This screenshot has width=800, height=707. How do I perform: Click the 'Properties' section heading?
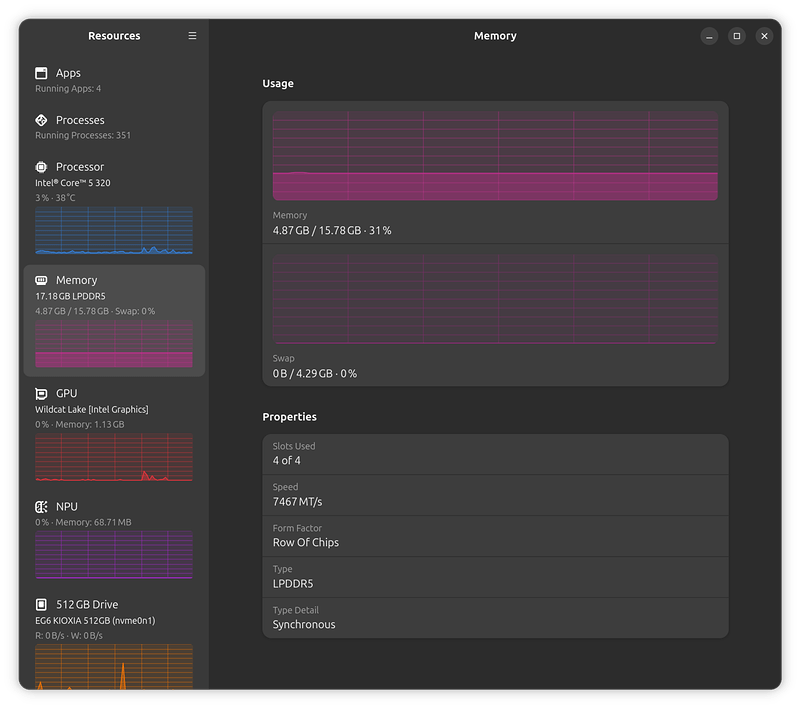(x=289, y=417)
